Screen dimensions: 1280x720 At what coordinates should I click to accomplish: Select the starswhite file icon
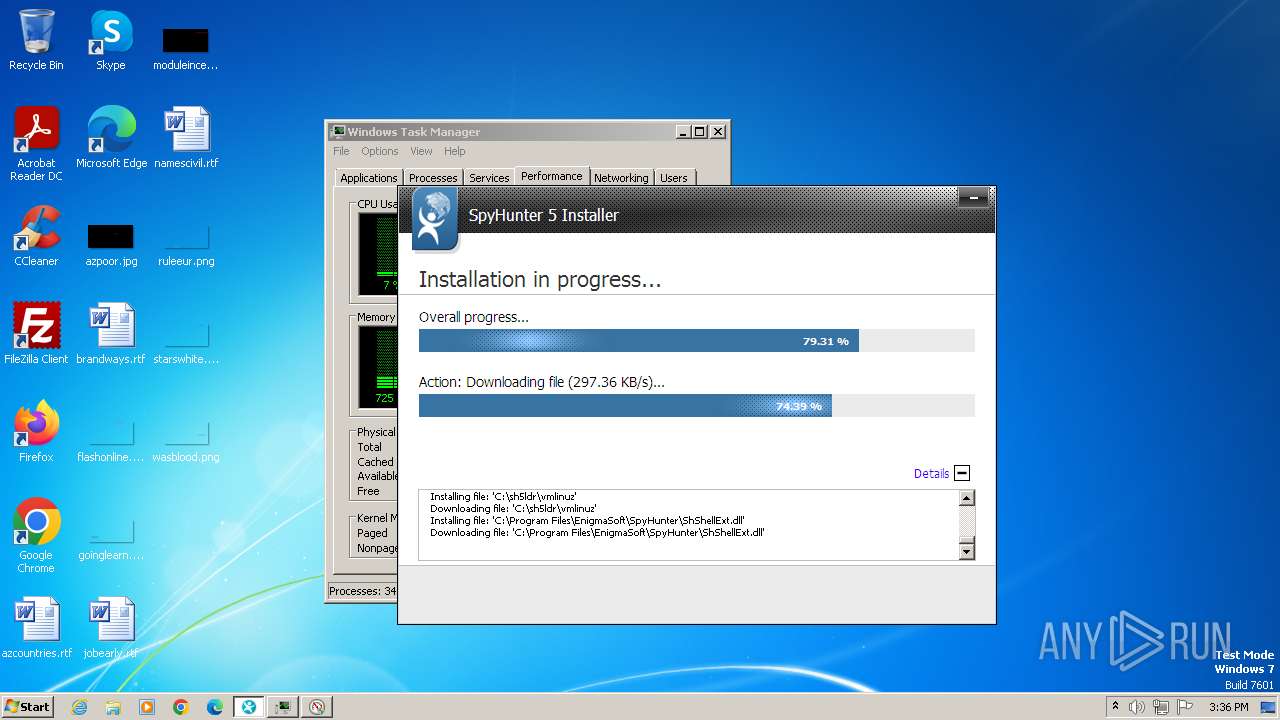click(x=186, y=342)
